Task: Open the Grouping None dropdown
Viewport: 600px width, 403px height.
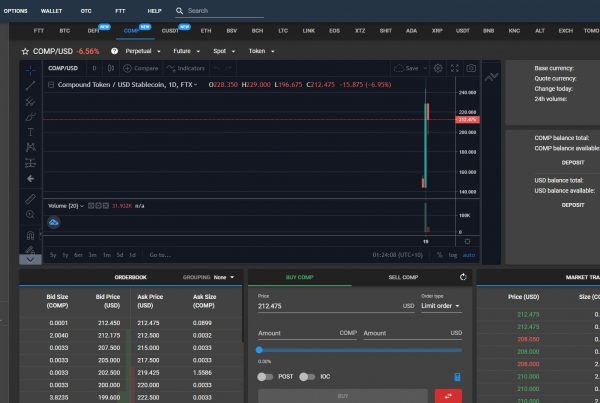Action: (x=224, y=277)
